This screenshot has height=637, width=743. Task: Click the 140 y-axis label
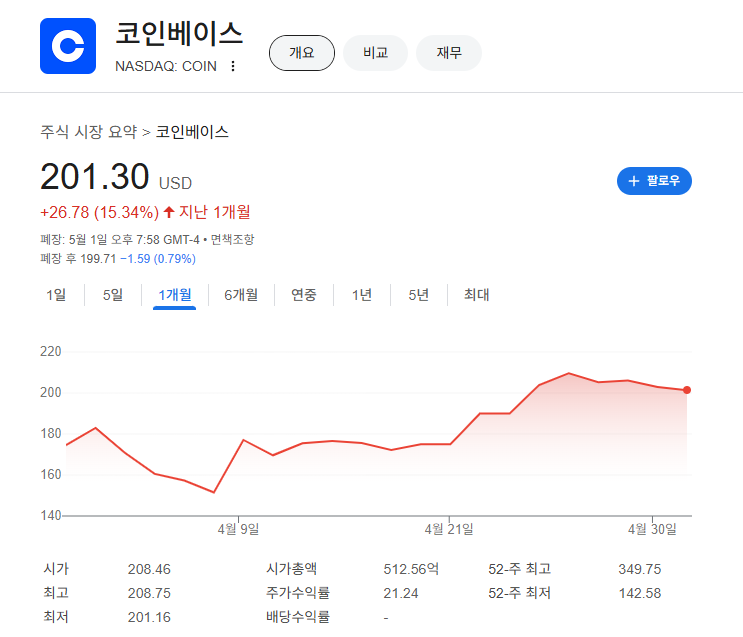[51, 515]
